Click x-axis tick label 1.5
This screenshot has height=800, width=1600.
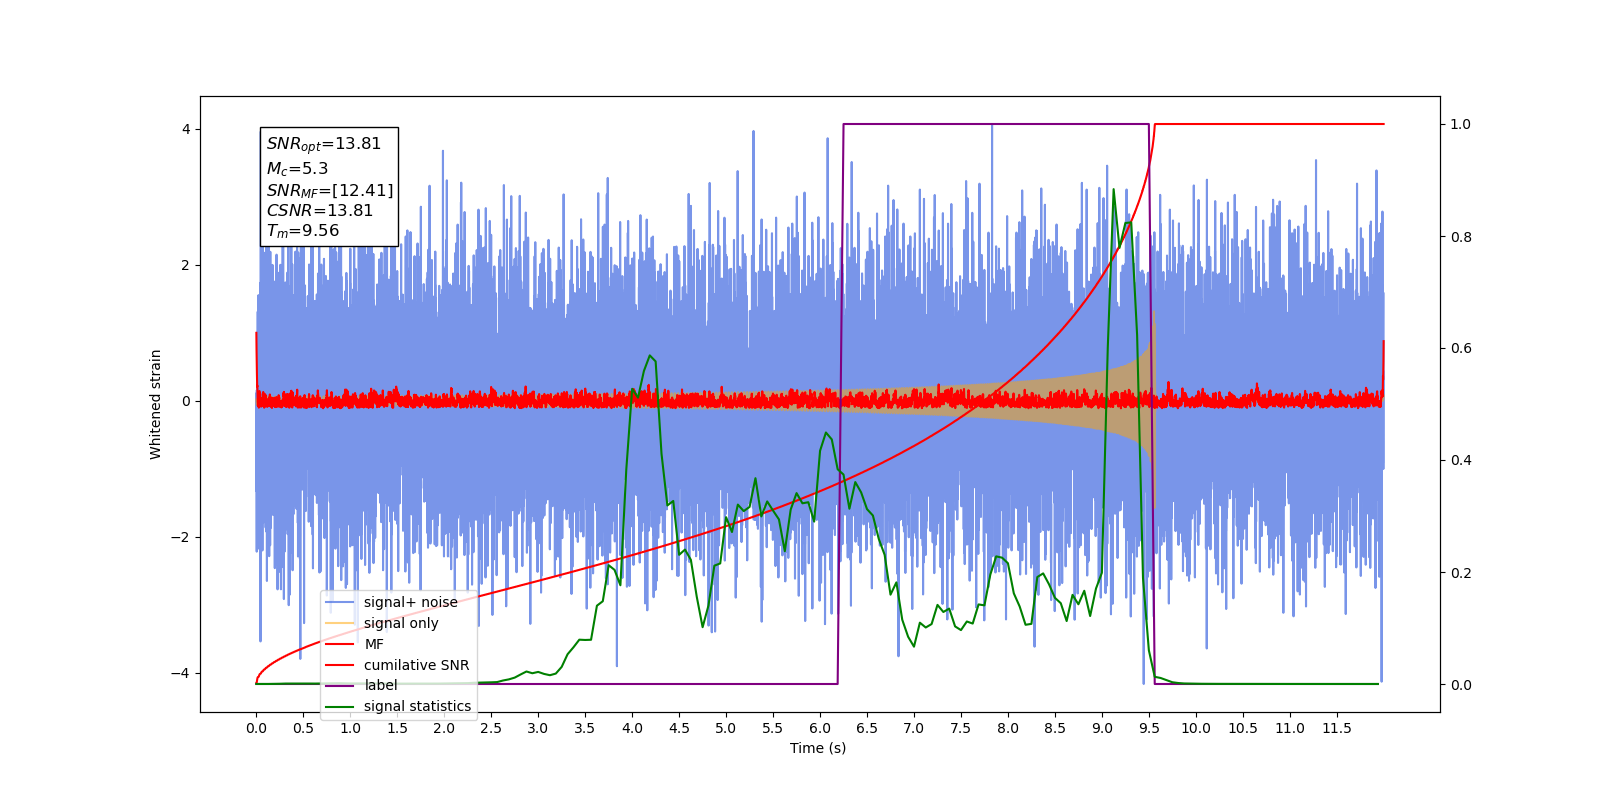(397, 728)
